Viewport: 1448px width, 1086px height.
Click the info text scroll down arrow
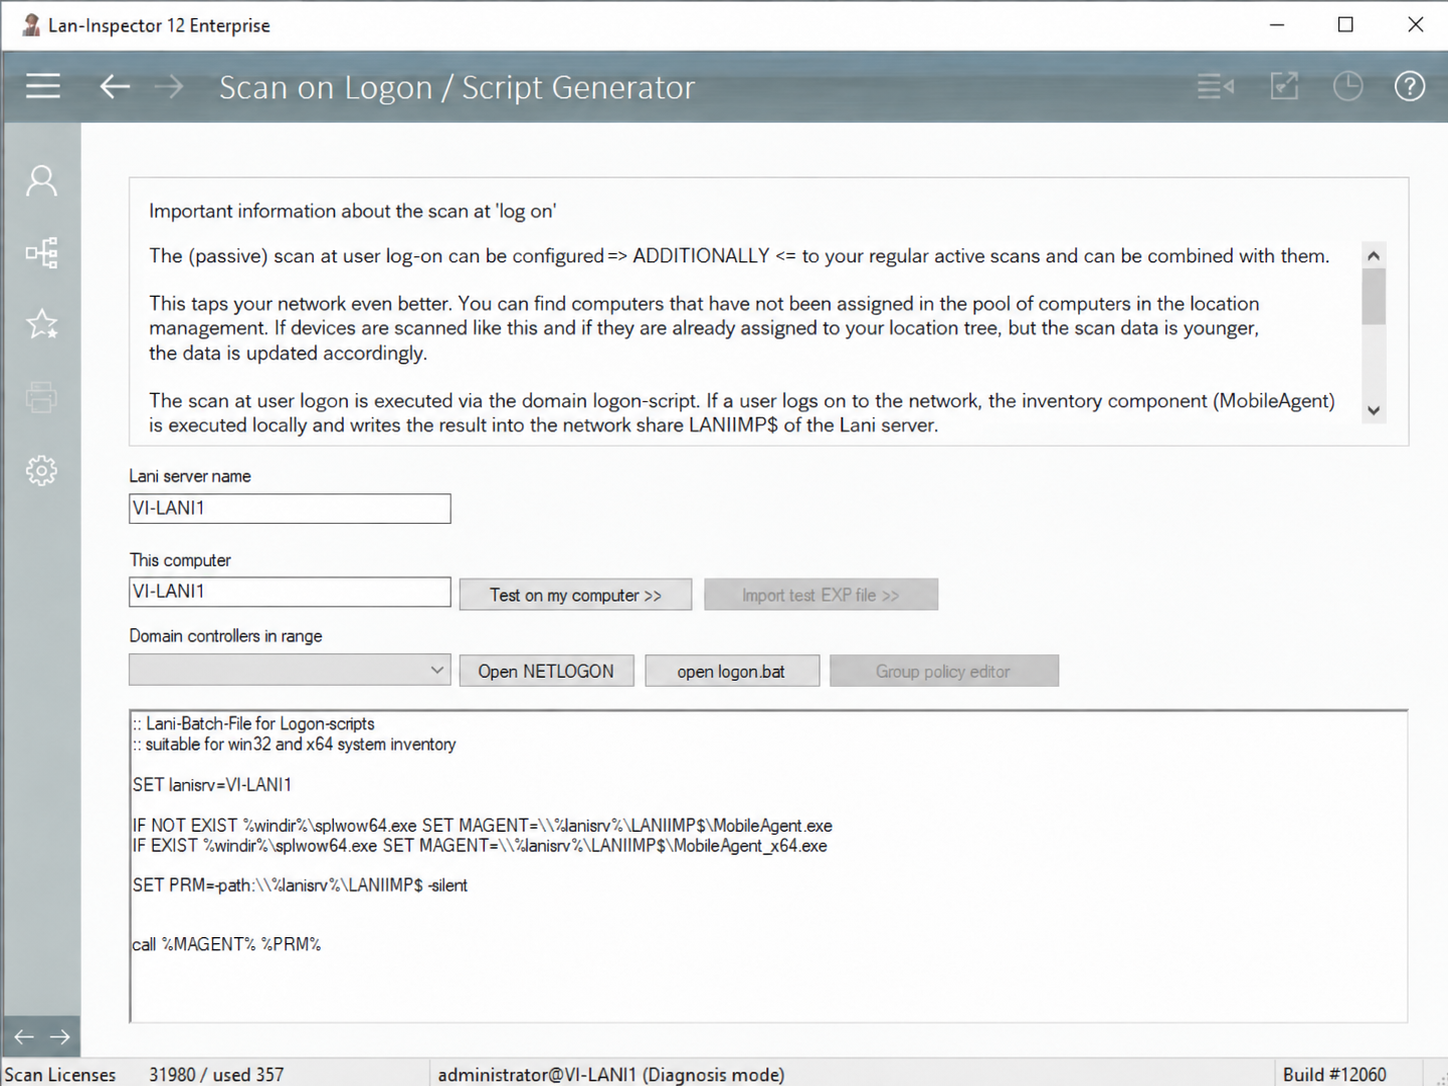pyautogui.click(x=1374, y=410)
